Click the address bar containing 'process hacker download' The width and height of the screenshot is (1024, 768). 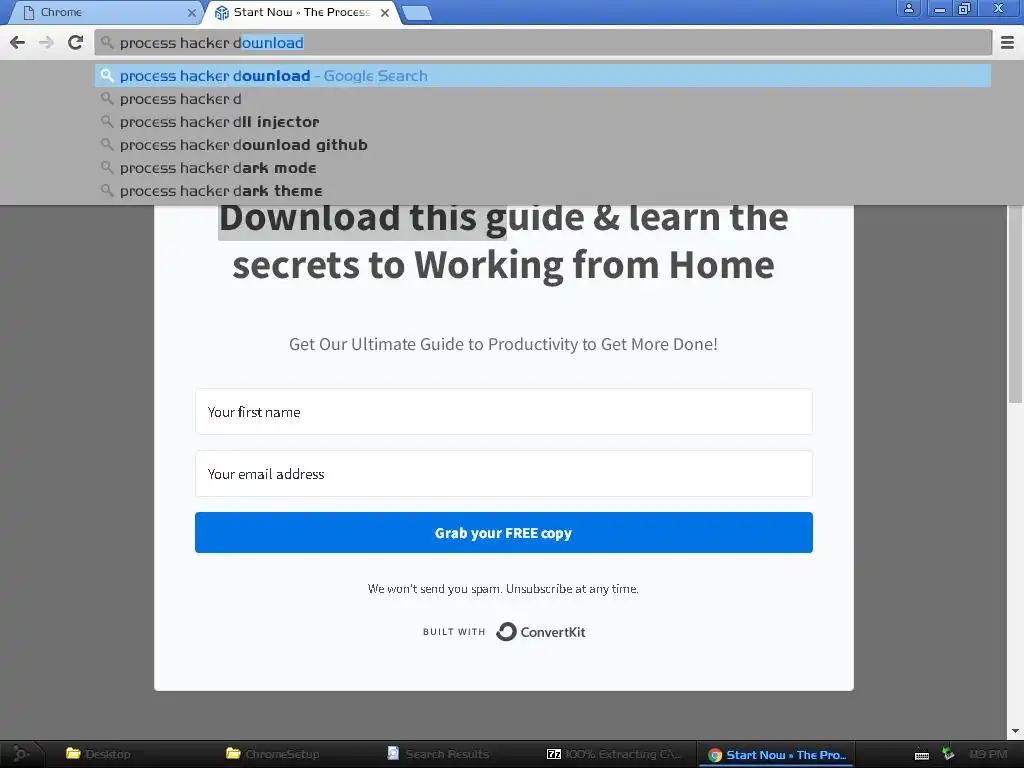click(543, 43)
